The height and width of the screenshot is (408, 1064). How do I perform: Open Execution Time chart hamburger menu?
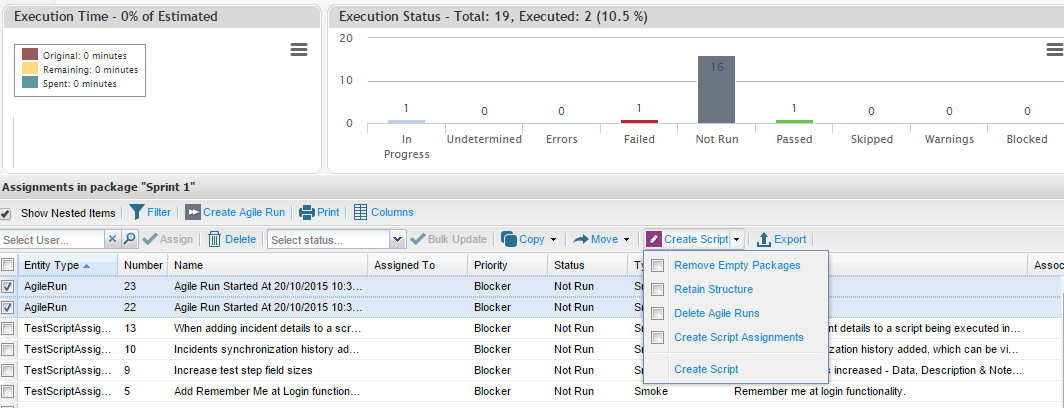tap(298, 50)
